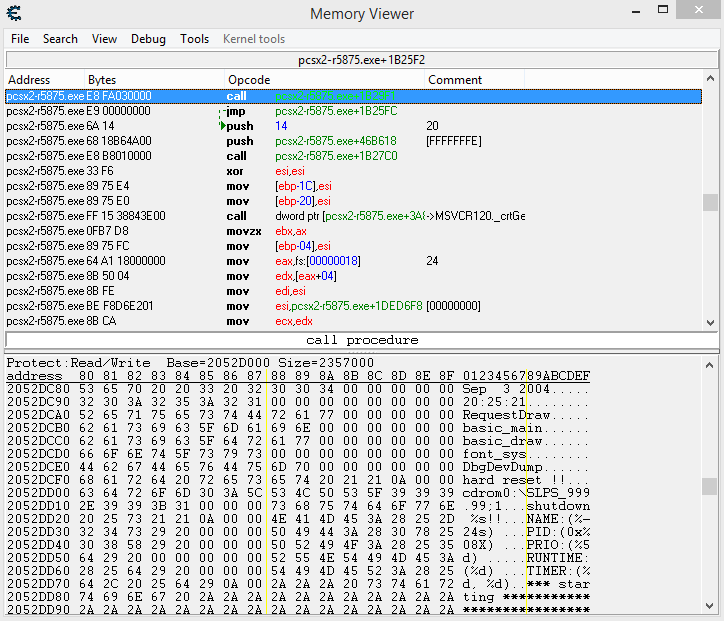Click the green jump arrow beside push 14
The width and height of the screenshot is (724, 621).
click(222, 126)
